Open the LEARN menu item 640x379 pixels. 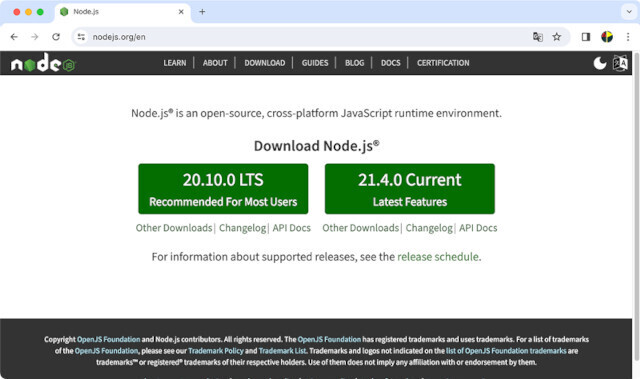pos(175,63)
